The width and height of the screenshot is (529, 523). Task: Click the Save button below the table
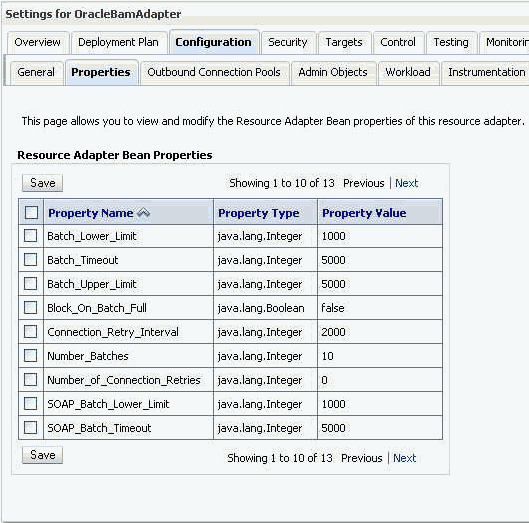(x=43, y=455)
